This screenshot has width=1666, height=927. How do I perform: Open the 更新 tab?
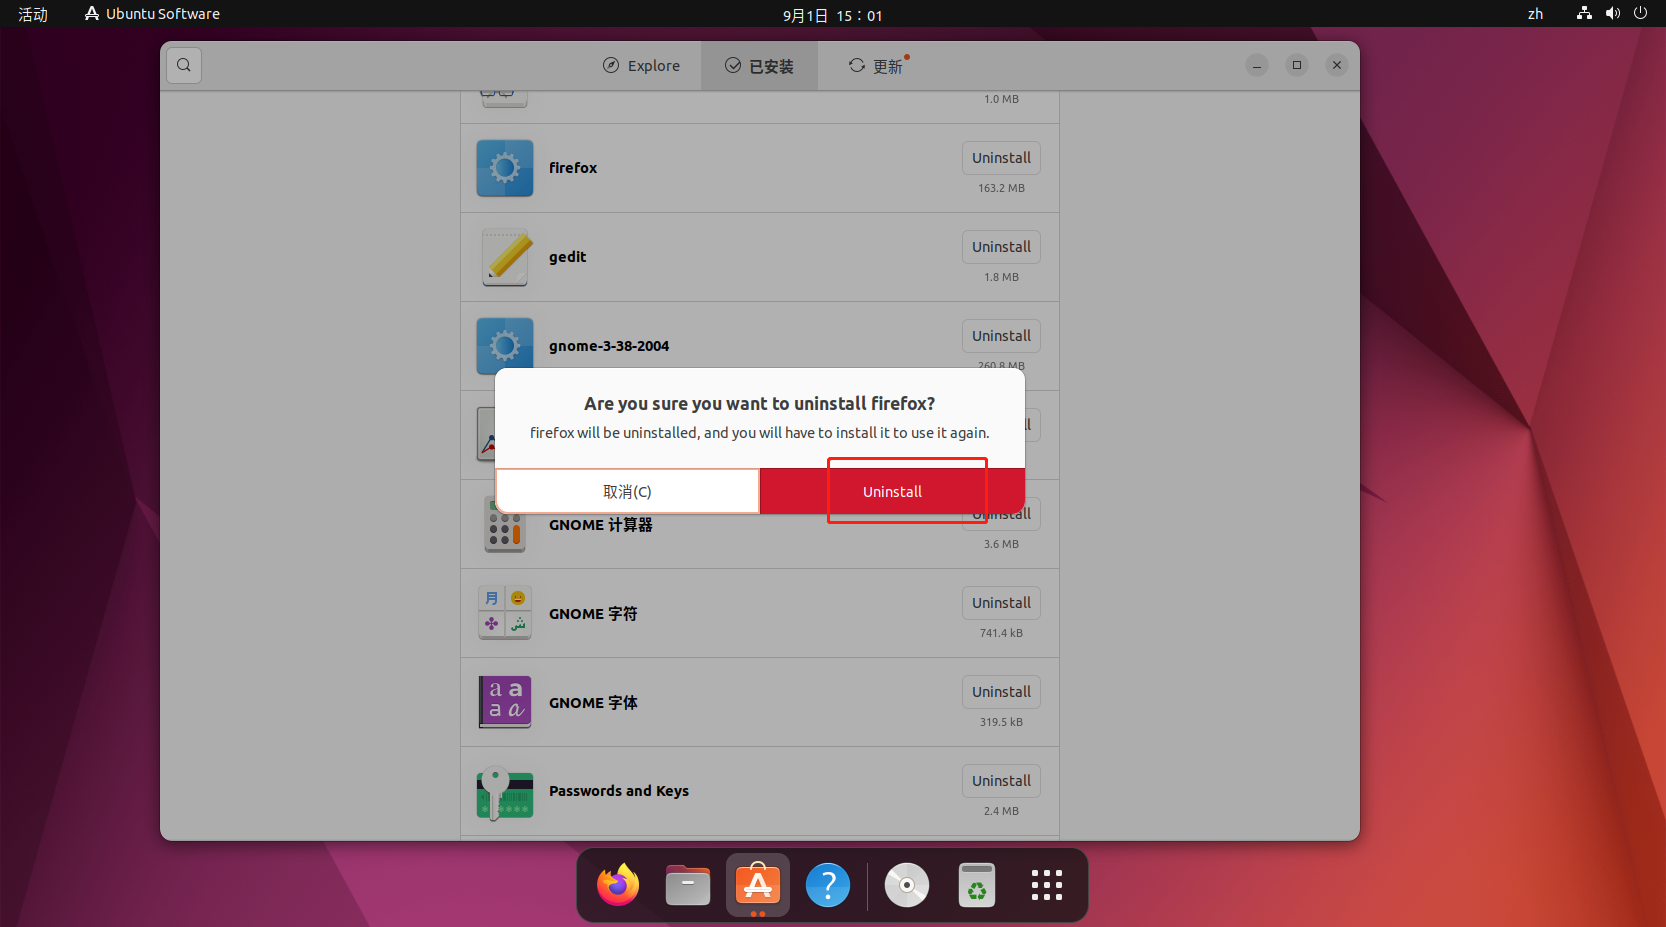click(x=877, y=66)
